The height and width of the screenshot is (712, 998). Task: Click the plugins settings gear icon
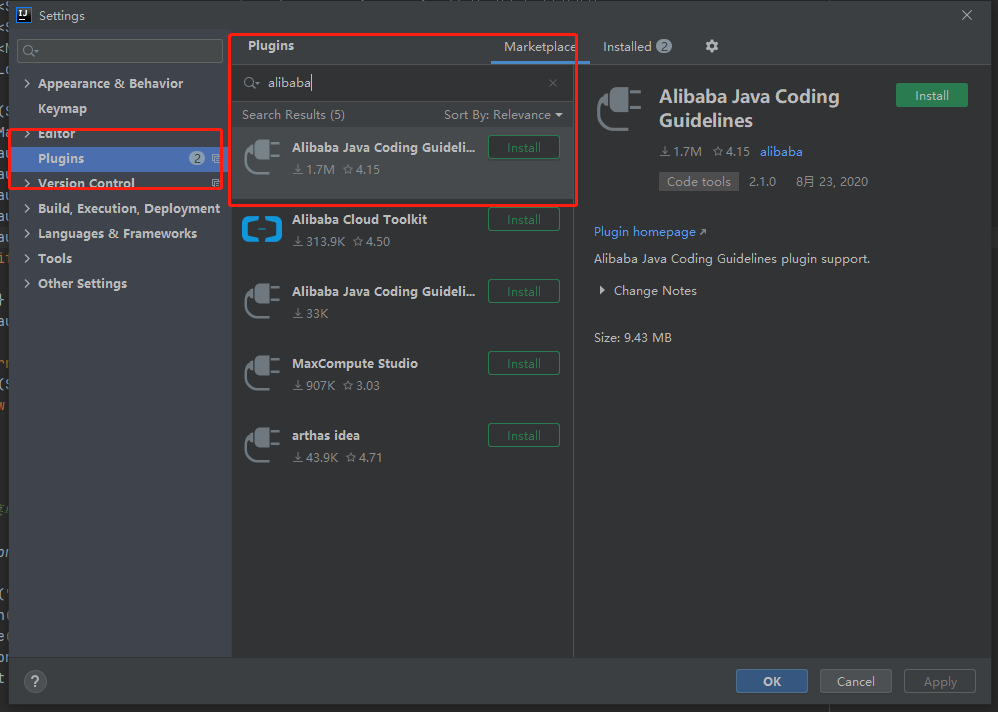(x=712, y=46)
